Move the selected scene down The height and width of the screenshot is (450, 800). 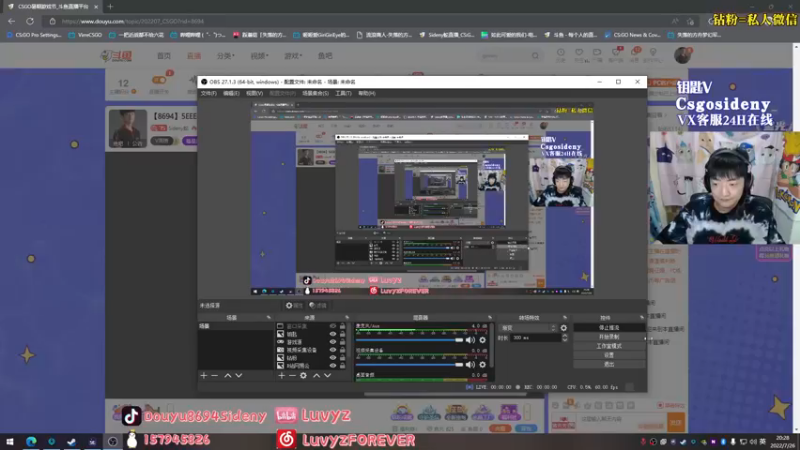(239, 376)
